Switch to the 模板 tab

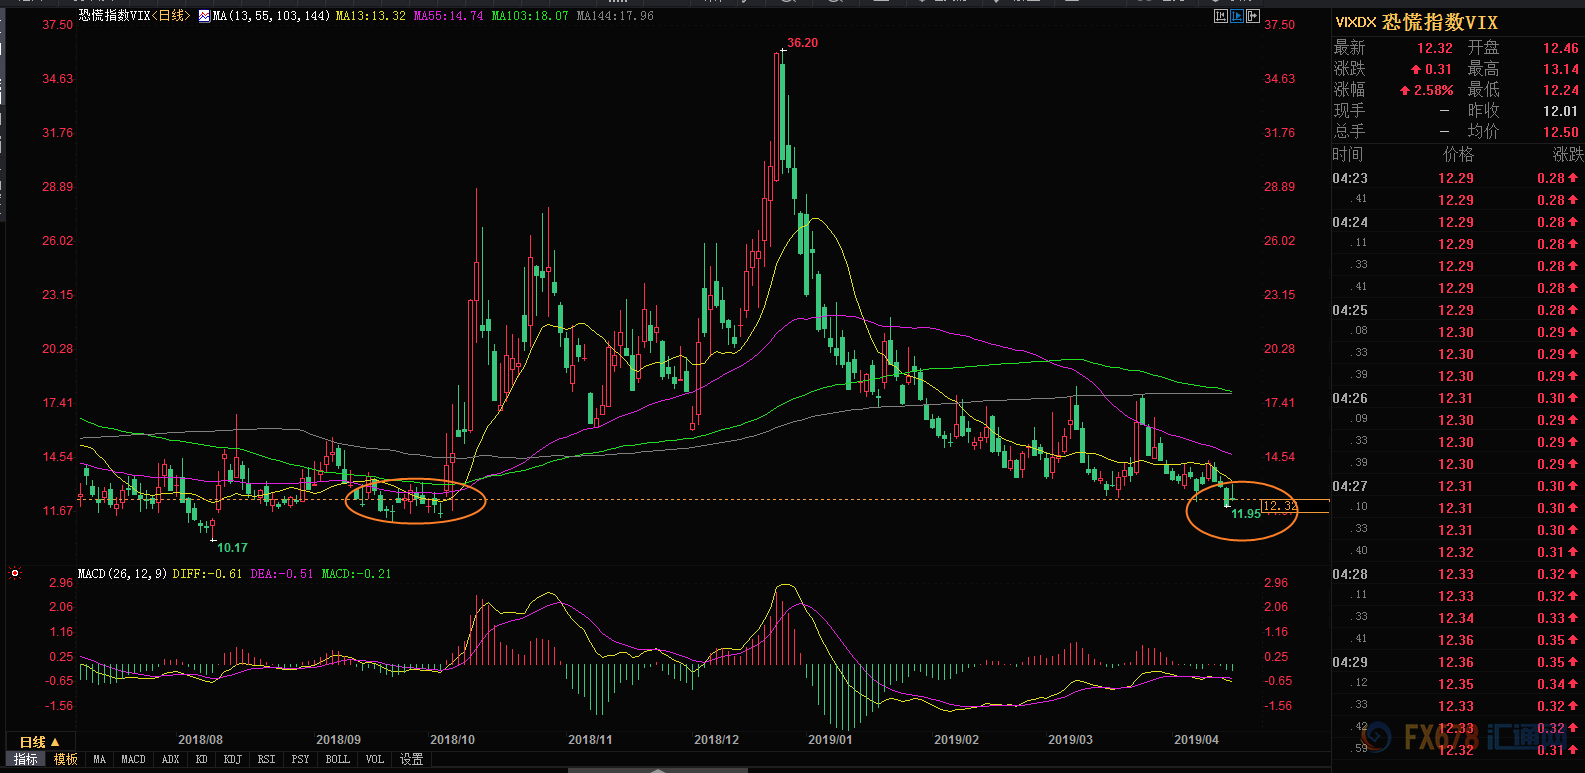[66, 760]
